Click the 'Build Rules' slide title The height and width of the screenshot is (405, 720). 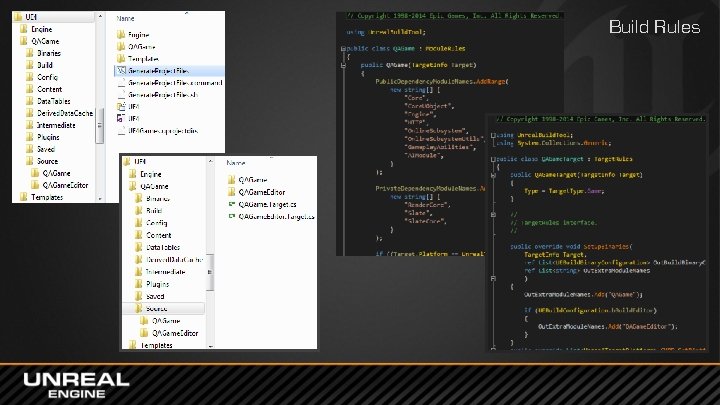(654, 27)
